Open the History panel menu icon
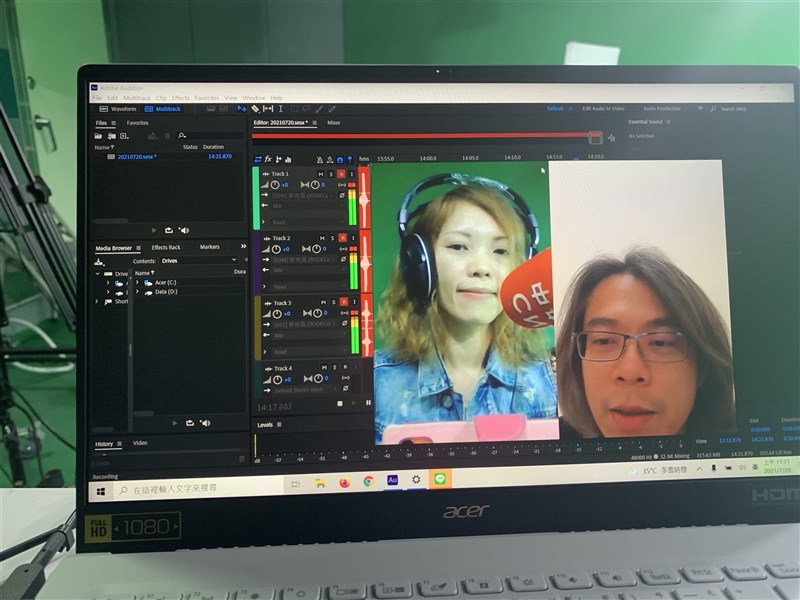The height and width of the screenshot is (600, 800). (x=119, y=444)
